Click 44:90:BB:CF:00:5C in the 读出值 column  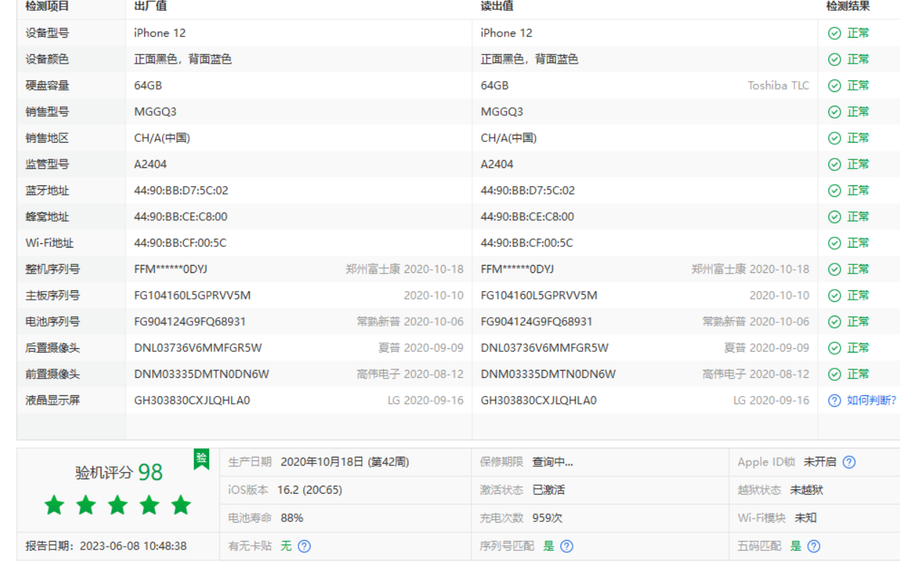click(x=527, y=243)
